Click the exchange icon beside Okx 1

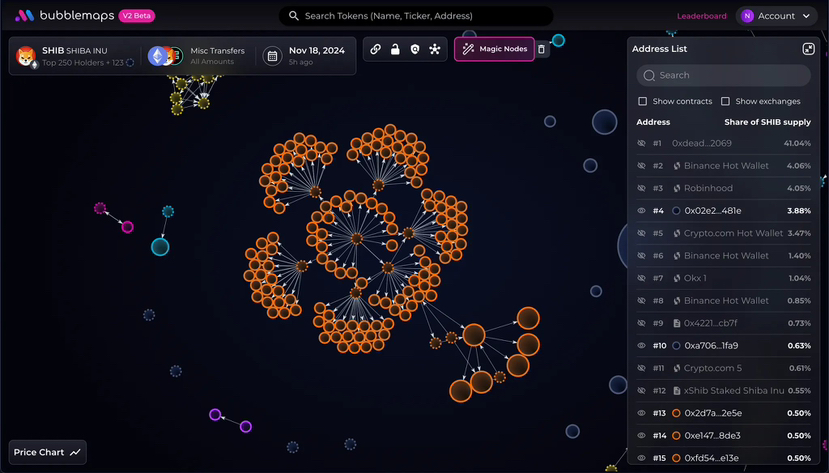click(676, 278)
